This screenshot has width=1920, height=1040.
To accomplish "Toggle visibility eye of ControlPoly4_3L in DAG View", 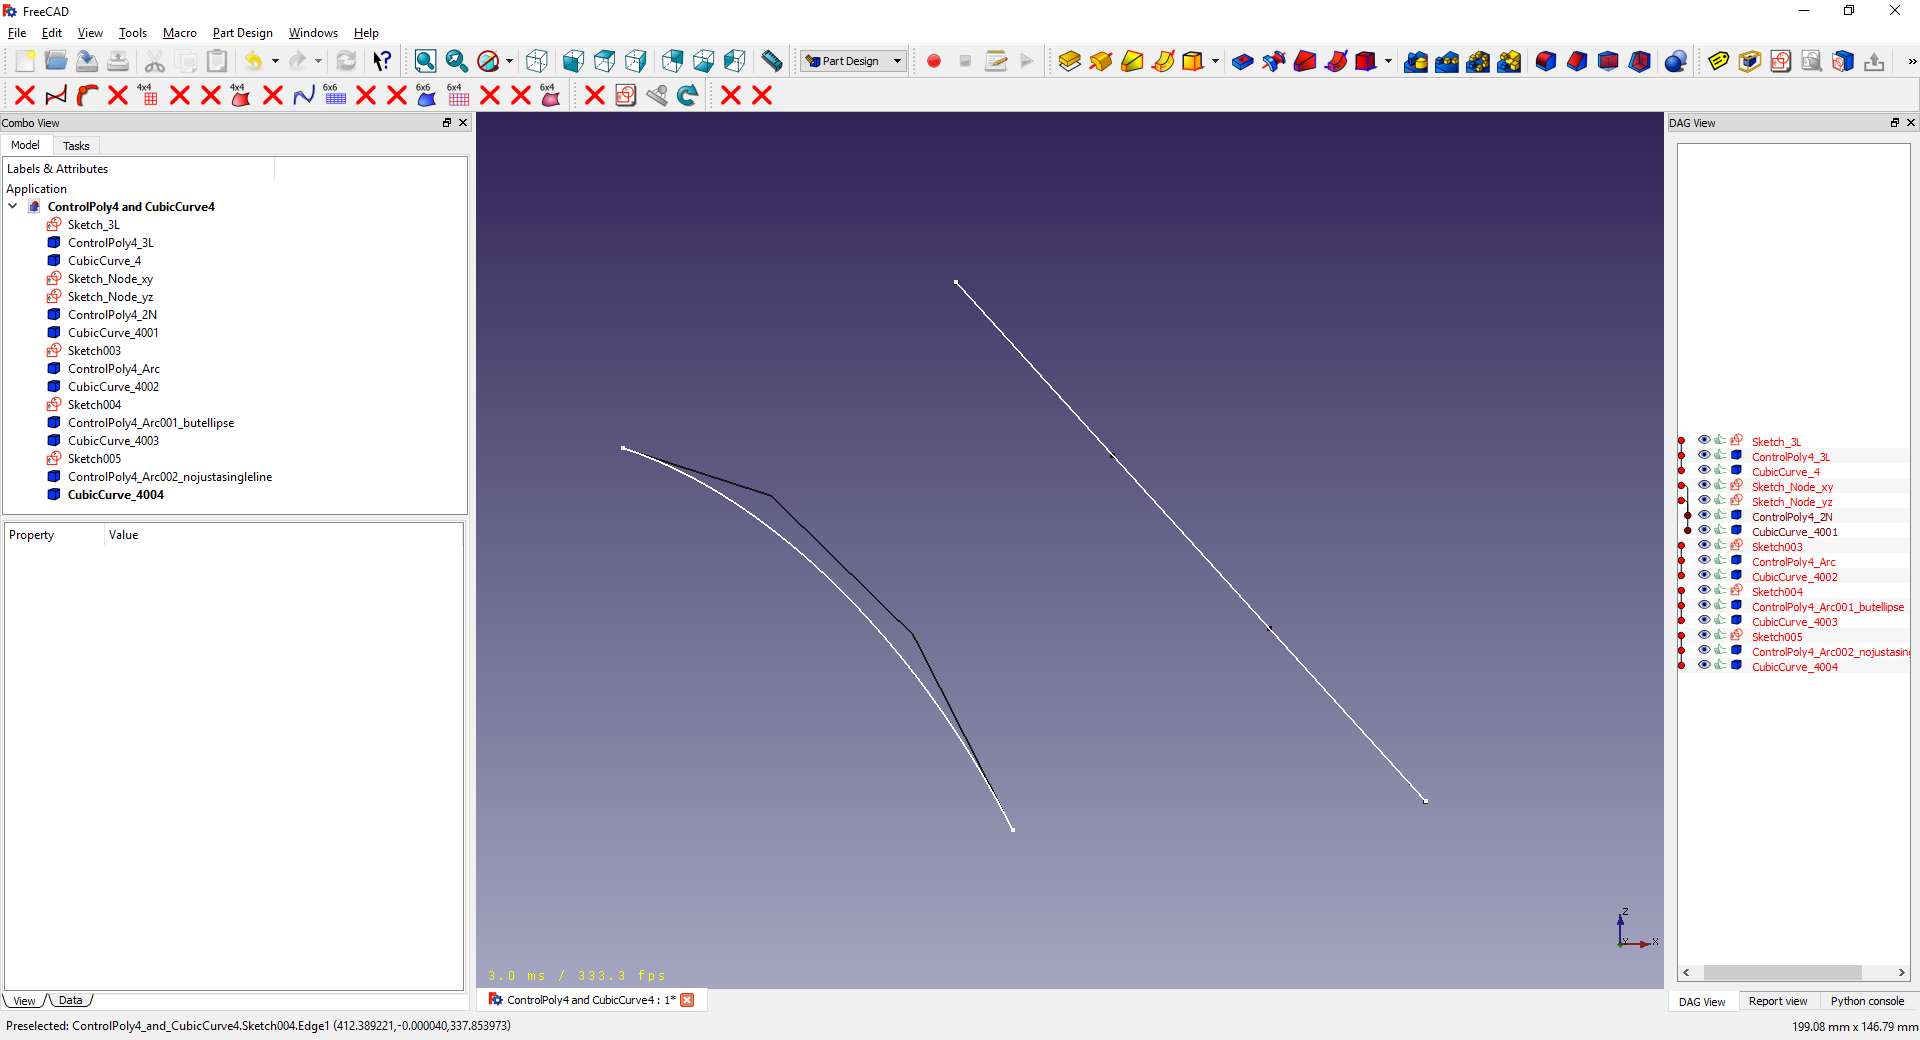I will [1704, 455].
